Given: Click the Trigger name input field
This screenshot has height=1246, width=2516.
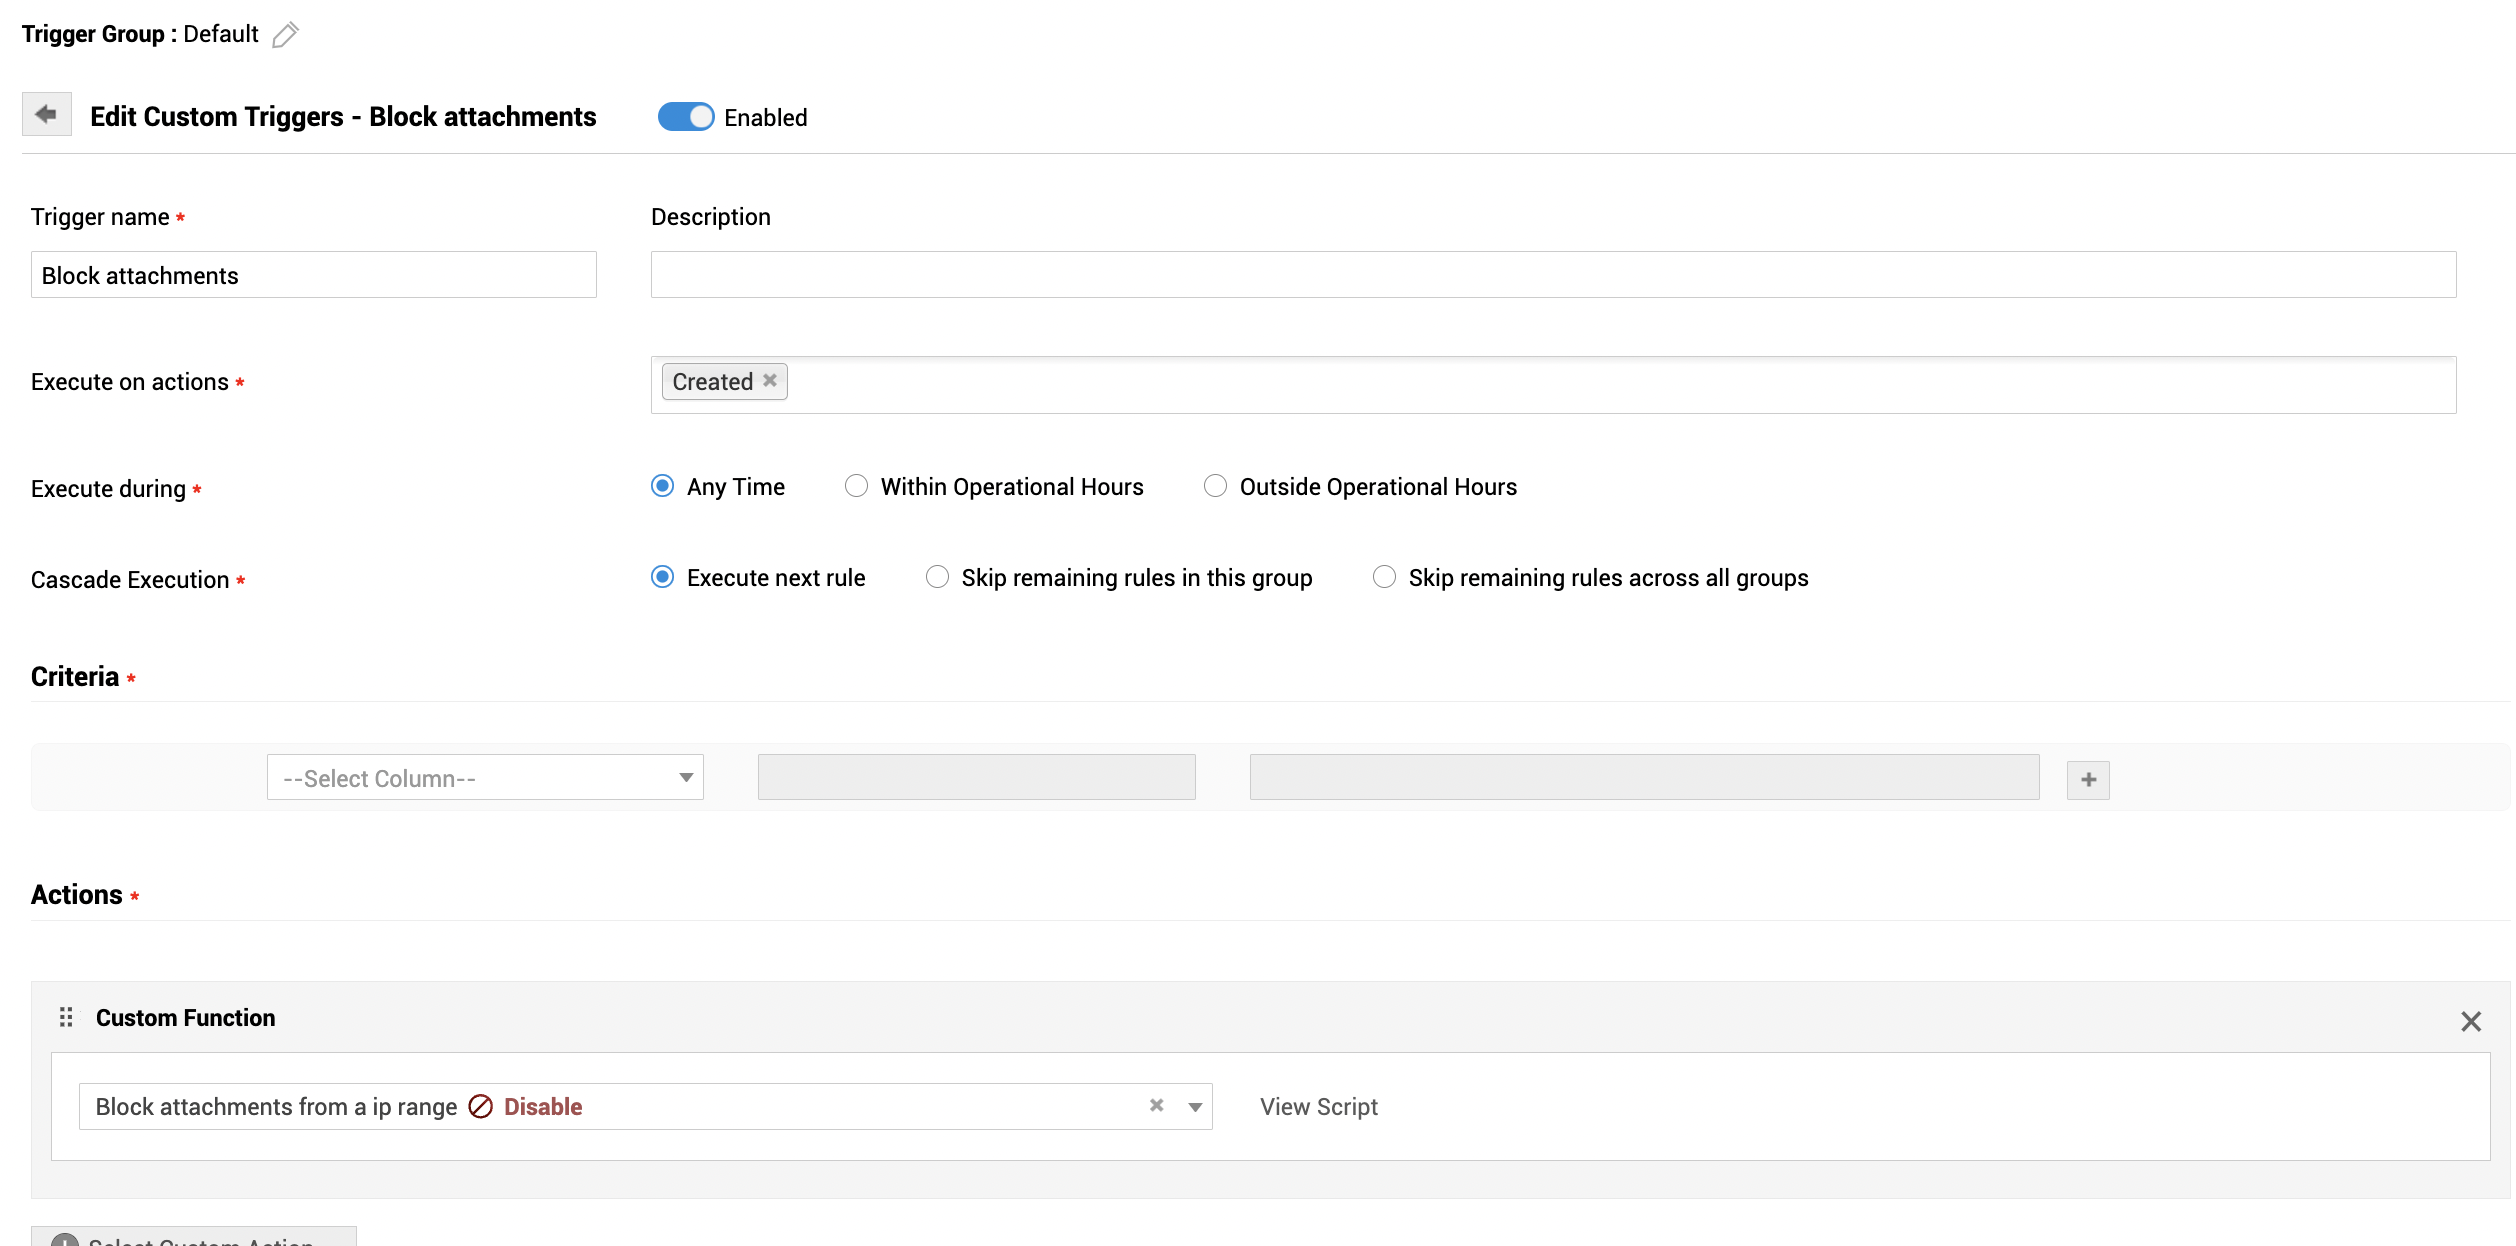Looking at the screenshot, I should (313, 275).
